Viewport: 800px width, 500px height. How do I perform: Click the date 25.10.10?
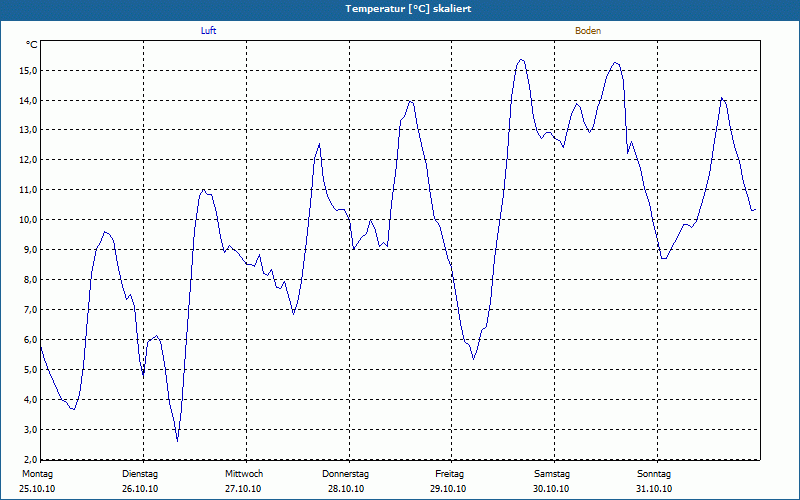(x=37, y=489)
